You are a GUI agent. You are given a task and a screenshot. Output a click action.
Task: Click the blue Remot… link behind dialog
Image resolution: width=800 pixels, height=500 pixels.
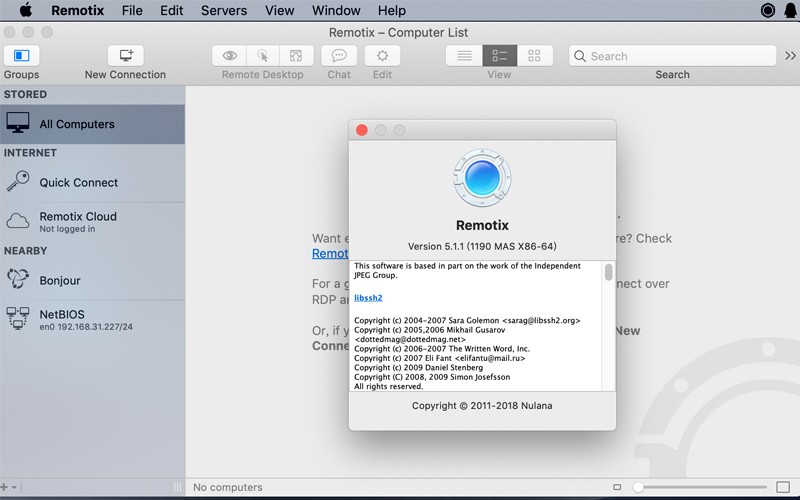click(330, 254)
